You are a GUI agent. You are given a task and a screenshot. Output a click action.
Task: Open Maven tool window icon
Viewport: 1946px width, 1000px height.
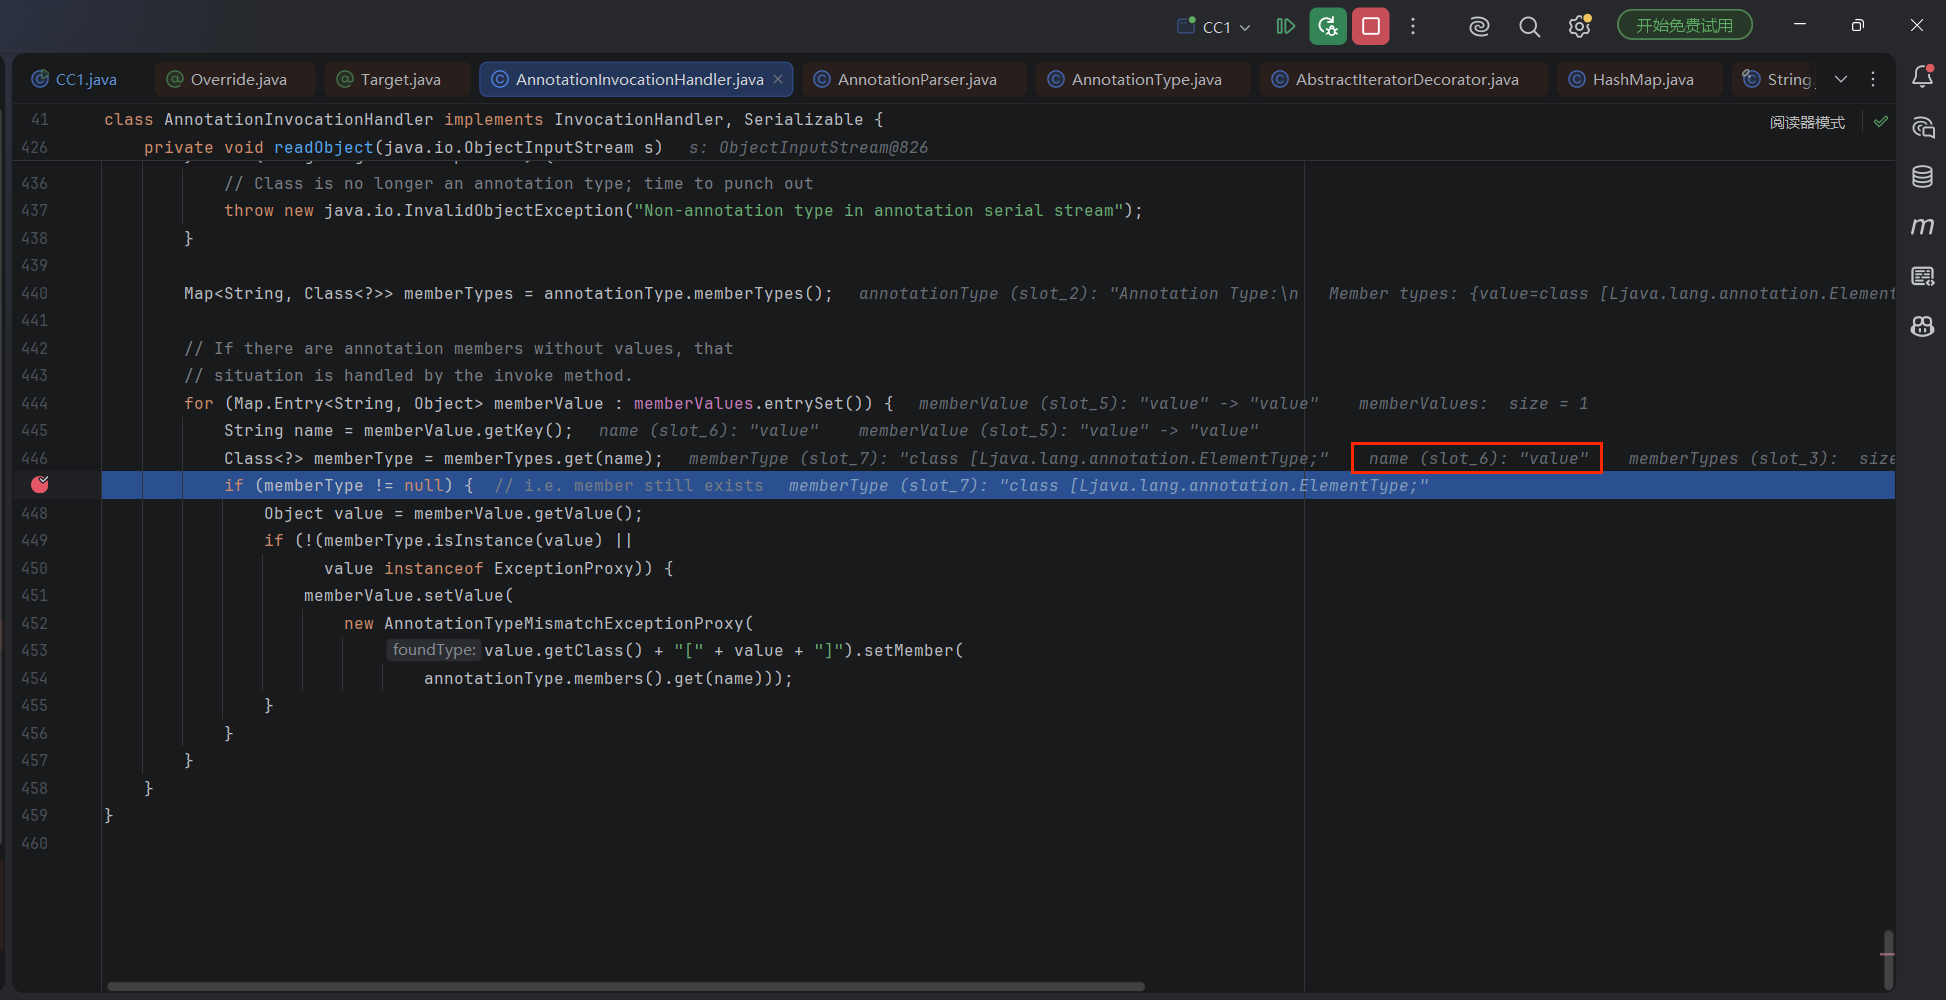pyautogui.click(x=1922, y=226)
